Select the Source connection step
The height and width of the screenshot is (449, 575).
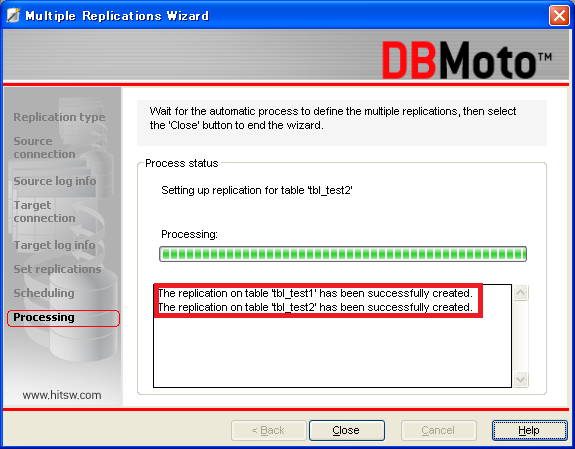pos(44,147)
